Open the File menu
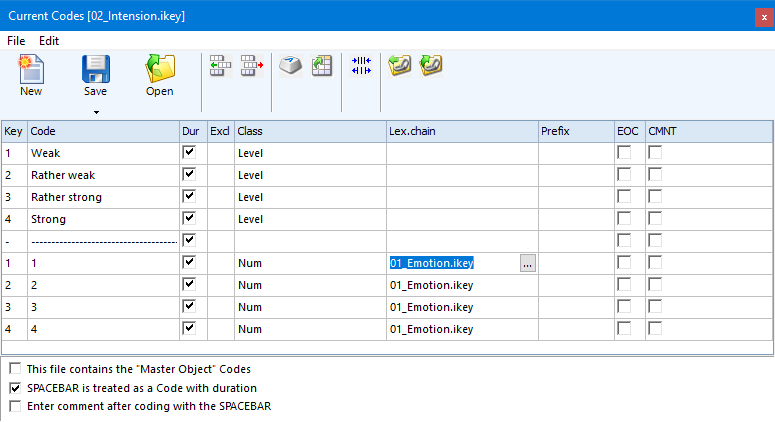Image resolution: width=775 pixels, height=422 pixels. point(16,41)
